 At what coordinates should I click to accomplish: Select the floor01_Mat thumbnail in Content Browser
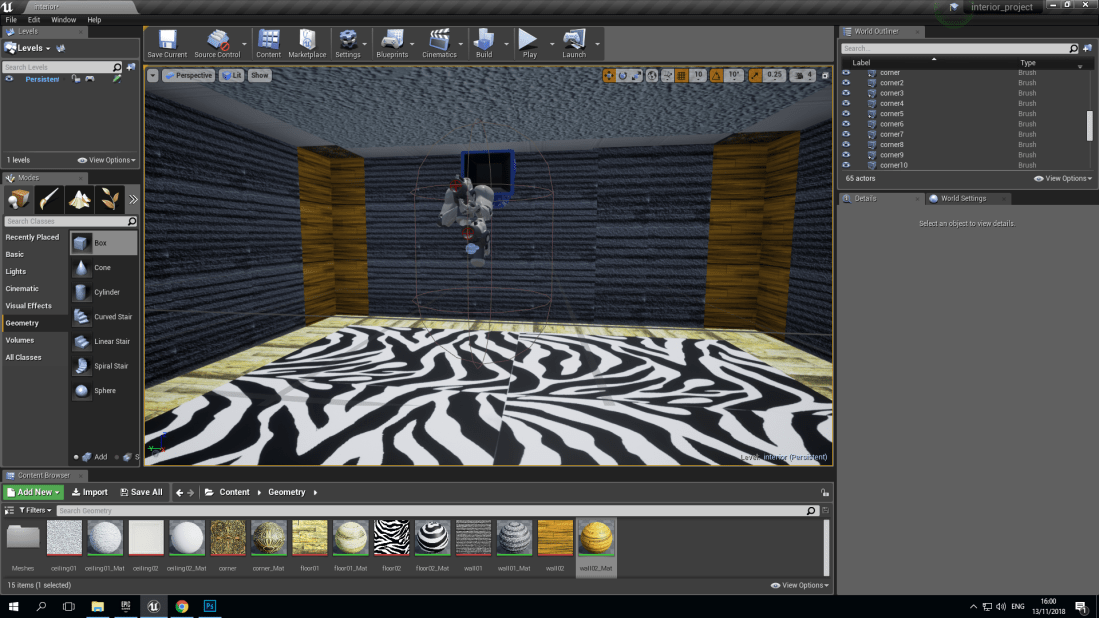coord(350,540)
